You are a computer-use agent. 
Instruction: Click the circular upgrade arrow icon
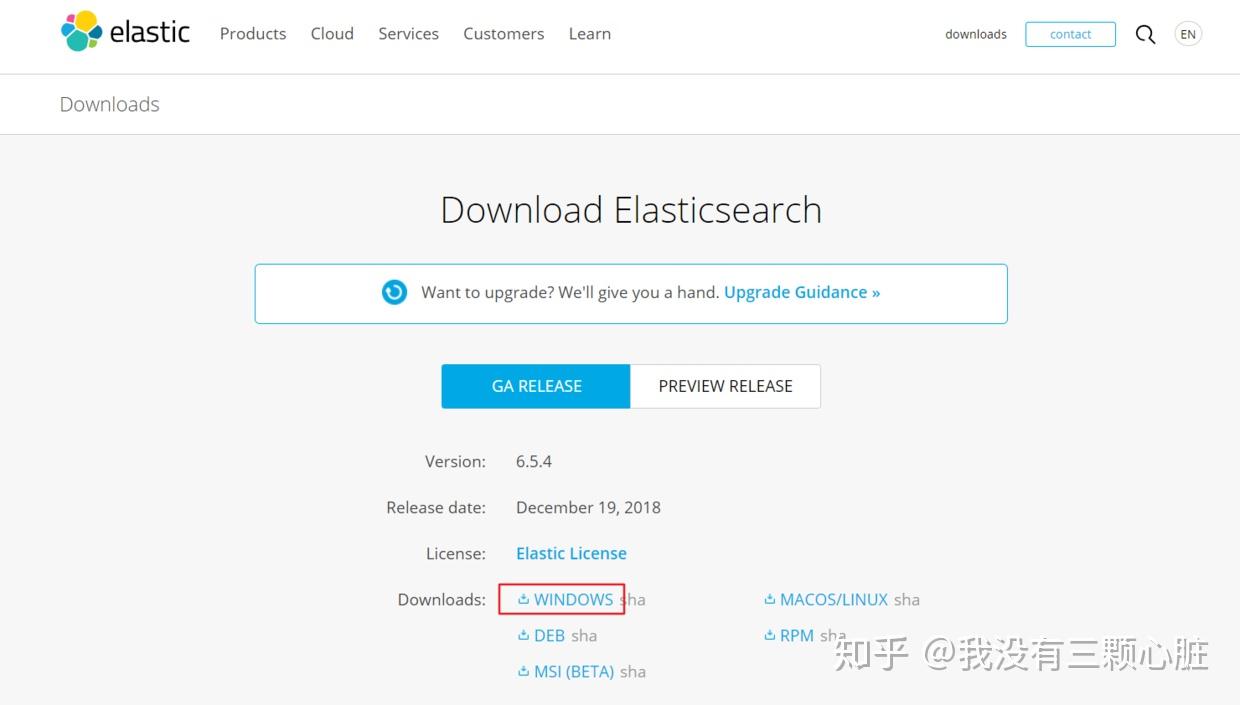394,291
